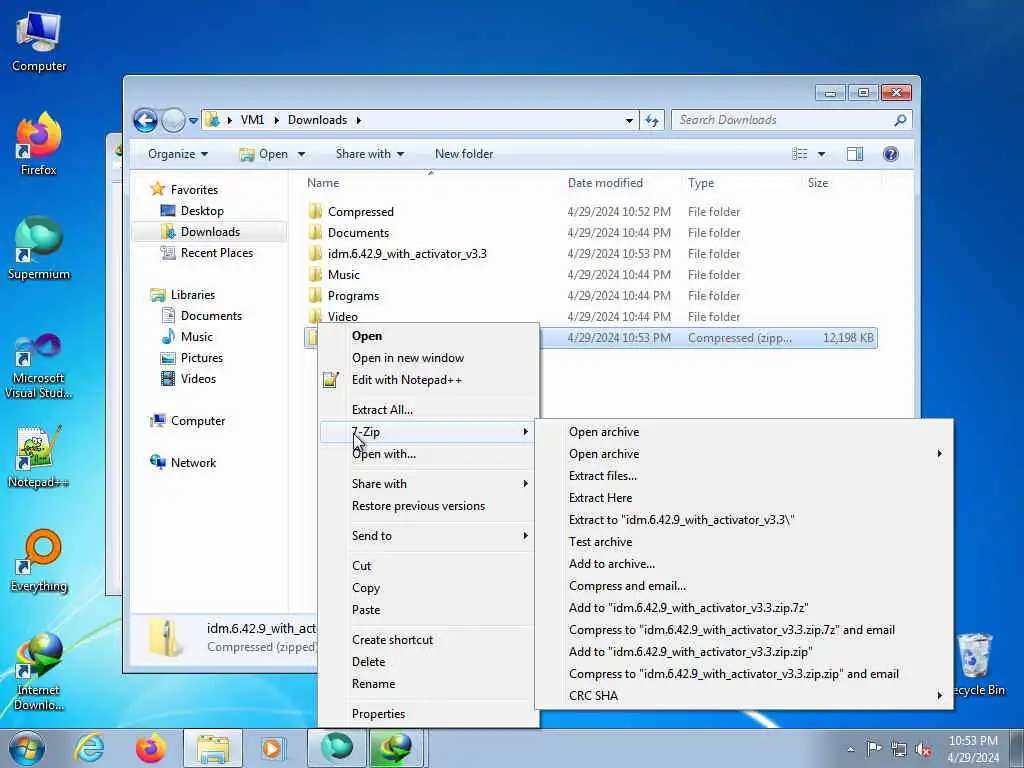The height and width of the screenshot is (768, 1024).
Task: Choose Extract Here in 7-Zip submenu
Action: (600, 498)
